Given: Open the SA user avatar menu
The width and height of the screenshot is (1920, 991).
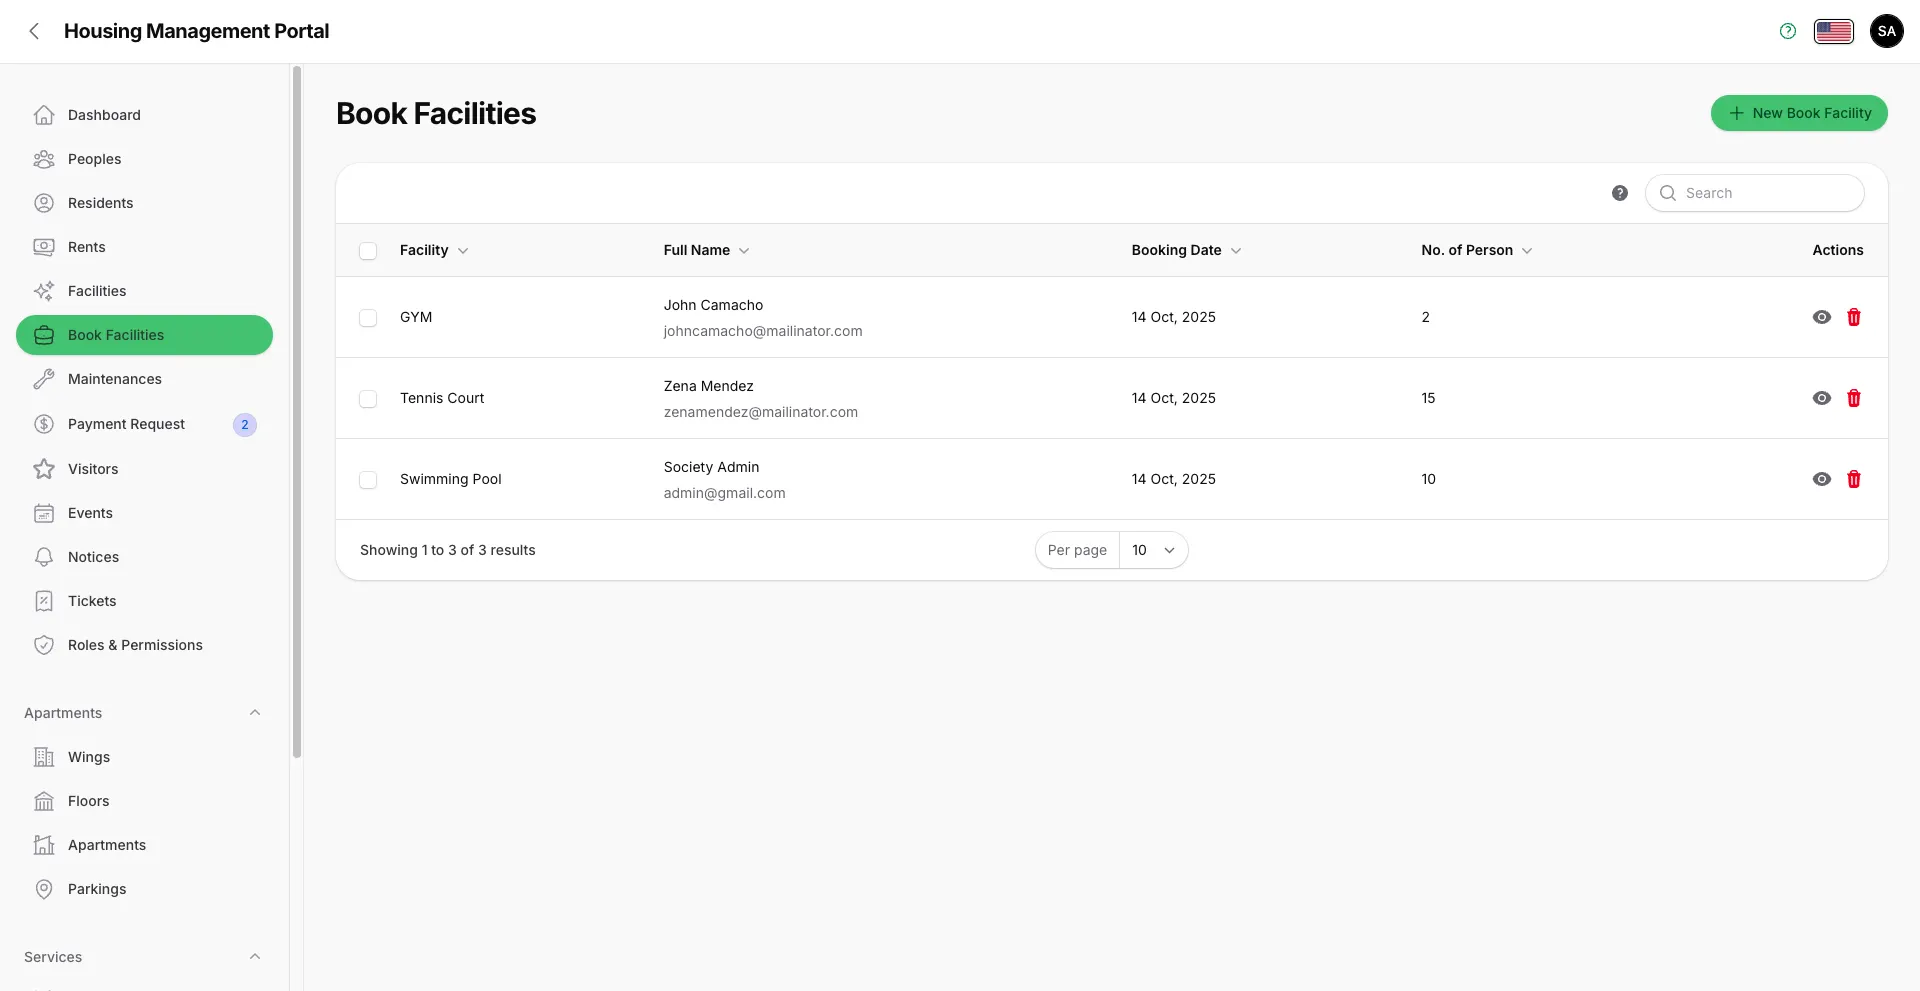Looking at the screenshot, I should tap(1886, 31).
